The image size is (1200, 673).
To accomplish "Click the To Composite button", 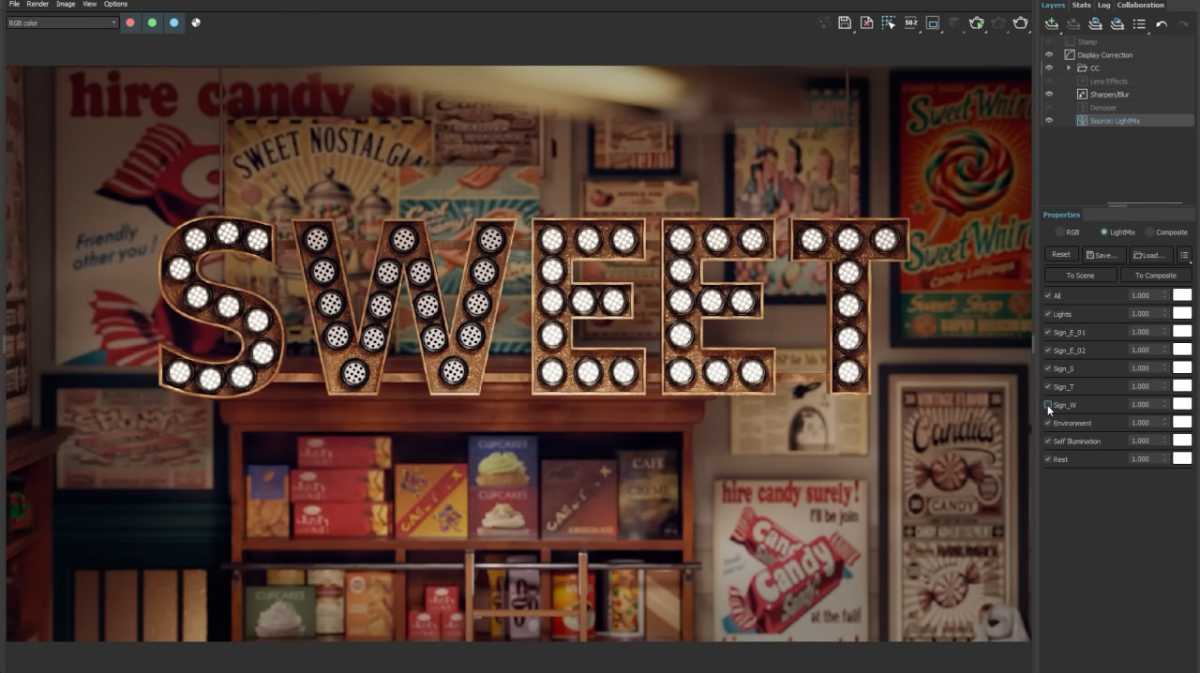I will coord(1156,275).
